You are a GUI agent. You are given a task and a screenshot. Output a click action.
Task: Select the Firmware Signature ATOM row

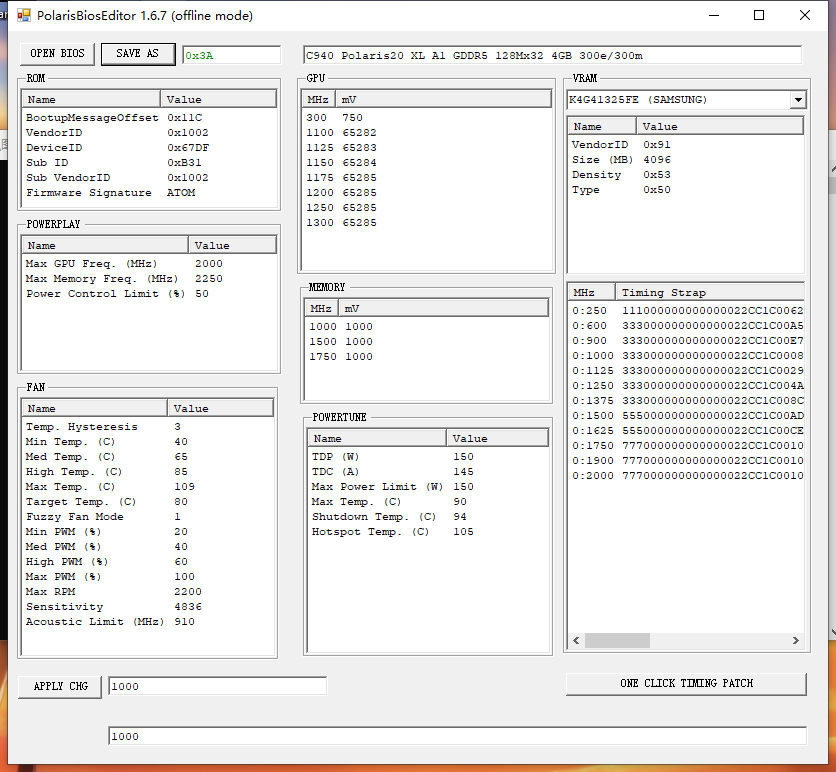(149, 192)
